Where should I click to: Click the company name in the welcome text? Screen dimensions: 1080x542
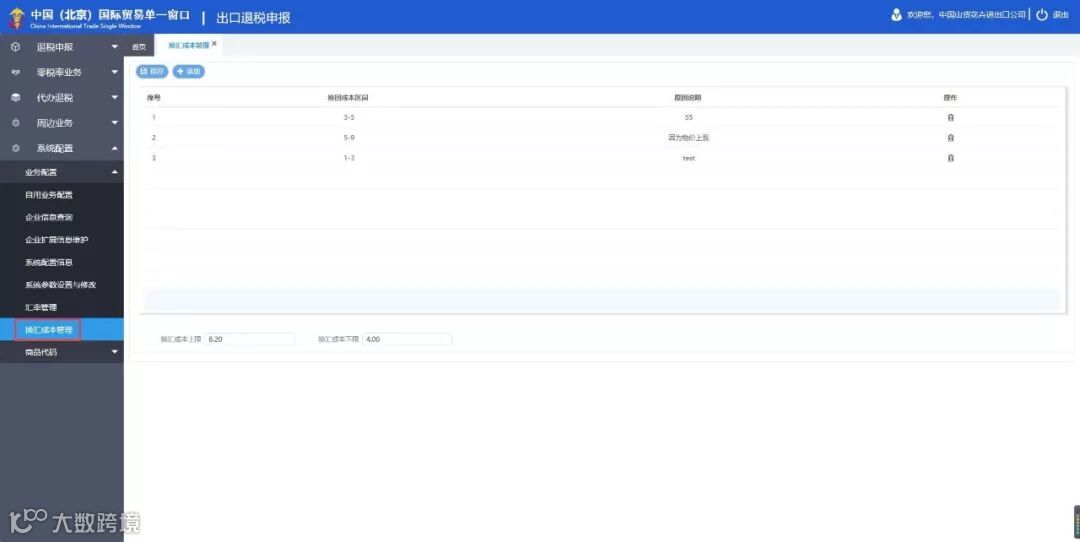click(982, 14)
